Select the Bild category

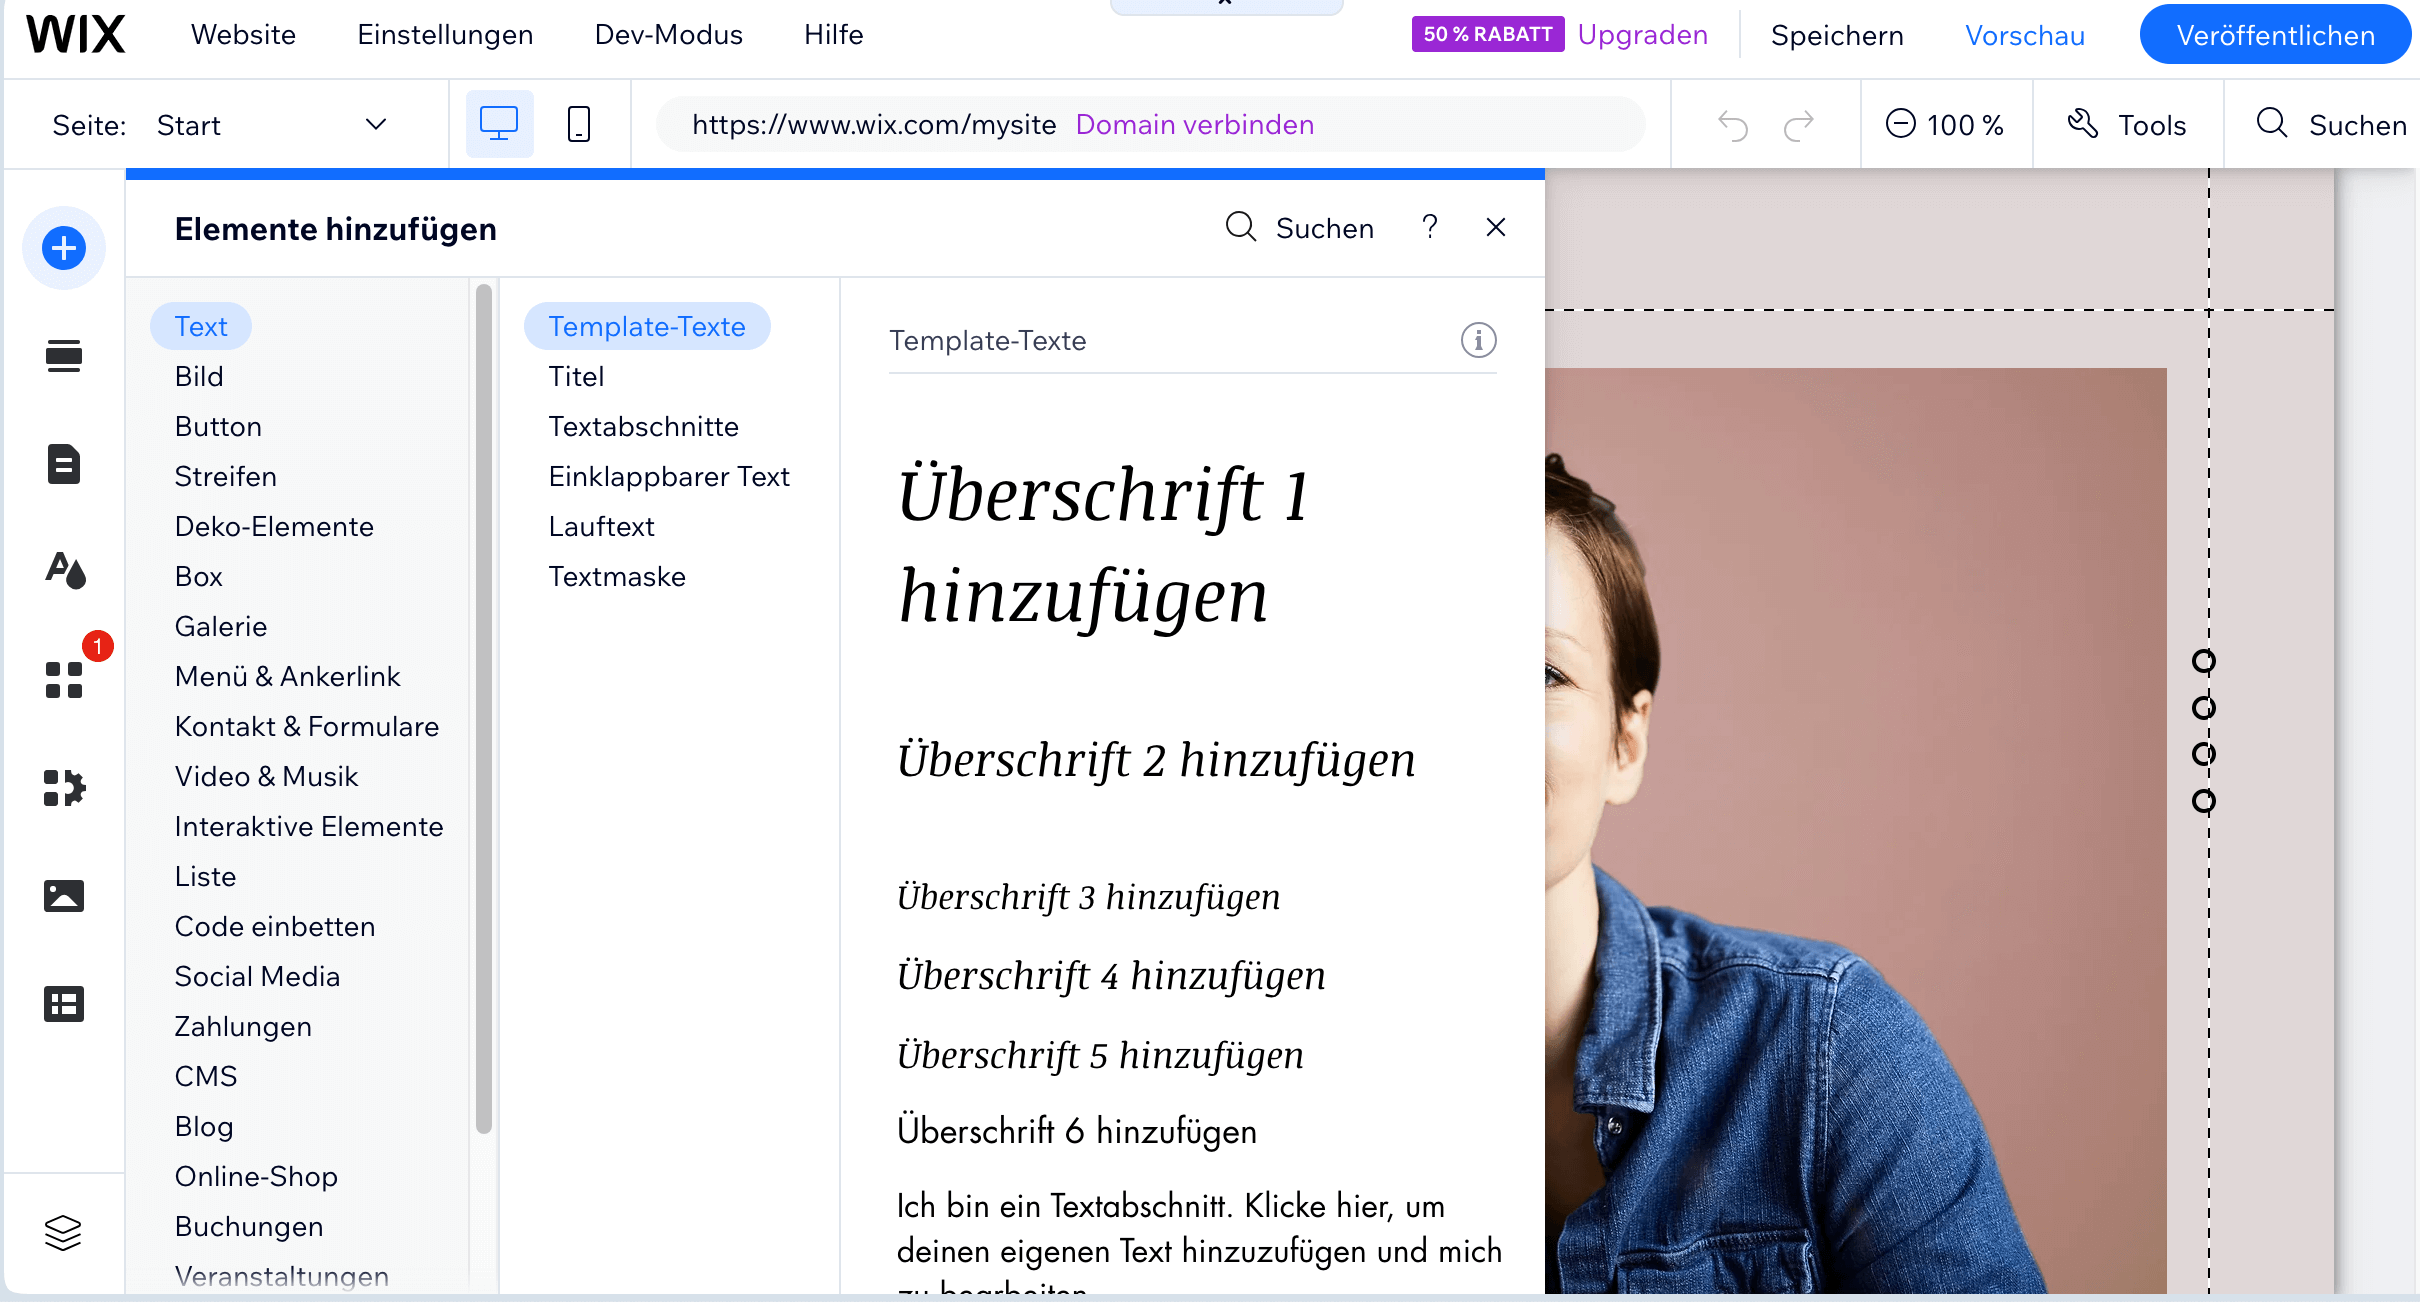pyautogui.click(x=199, y=376)
